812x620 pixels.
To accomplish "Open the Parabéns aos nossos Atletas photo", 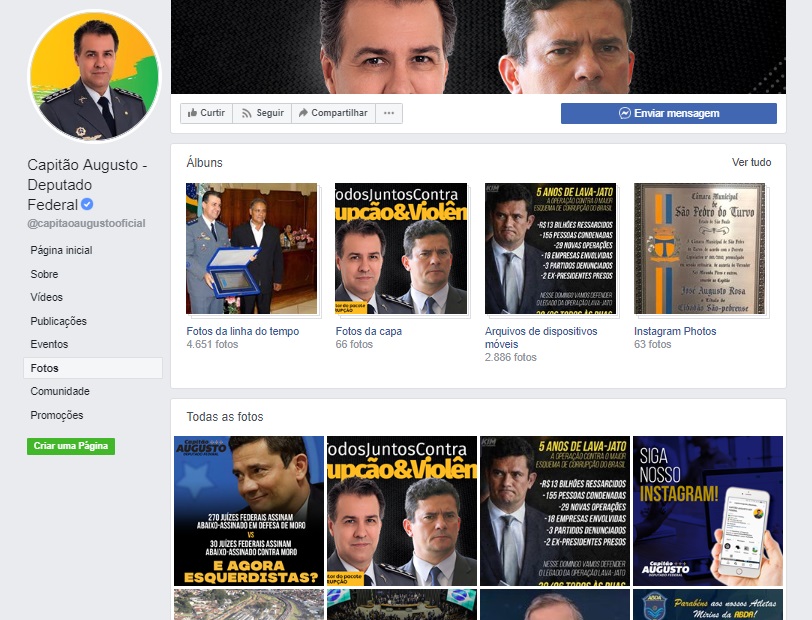I will click(x=708, y=604).
